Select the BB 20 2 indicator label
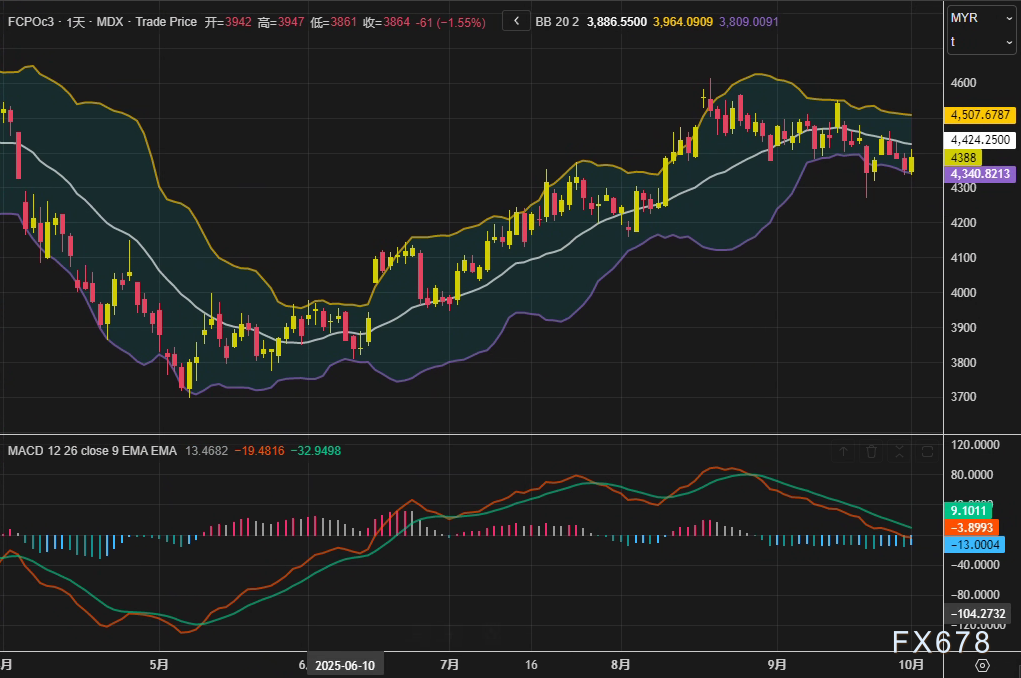1021x678 pixels. pyautogui.click(x=557, y=20)
